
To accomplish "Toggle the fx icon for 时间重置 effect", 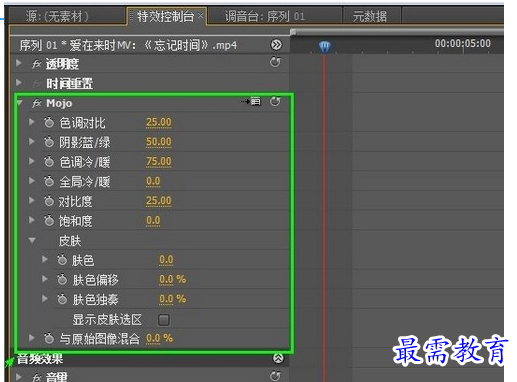I will pos(36,83).
